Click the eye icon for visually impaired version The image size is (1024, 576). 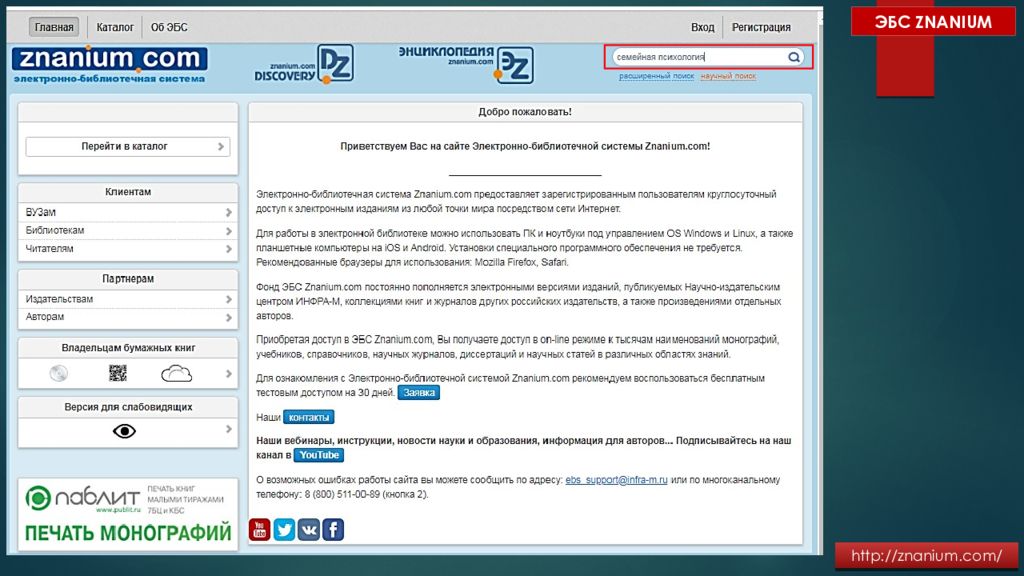[124, 431]
